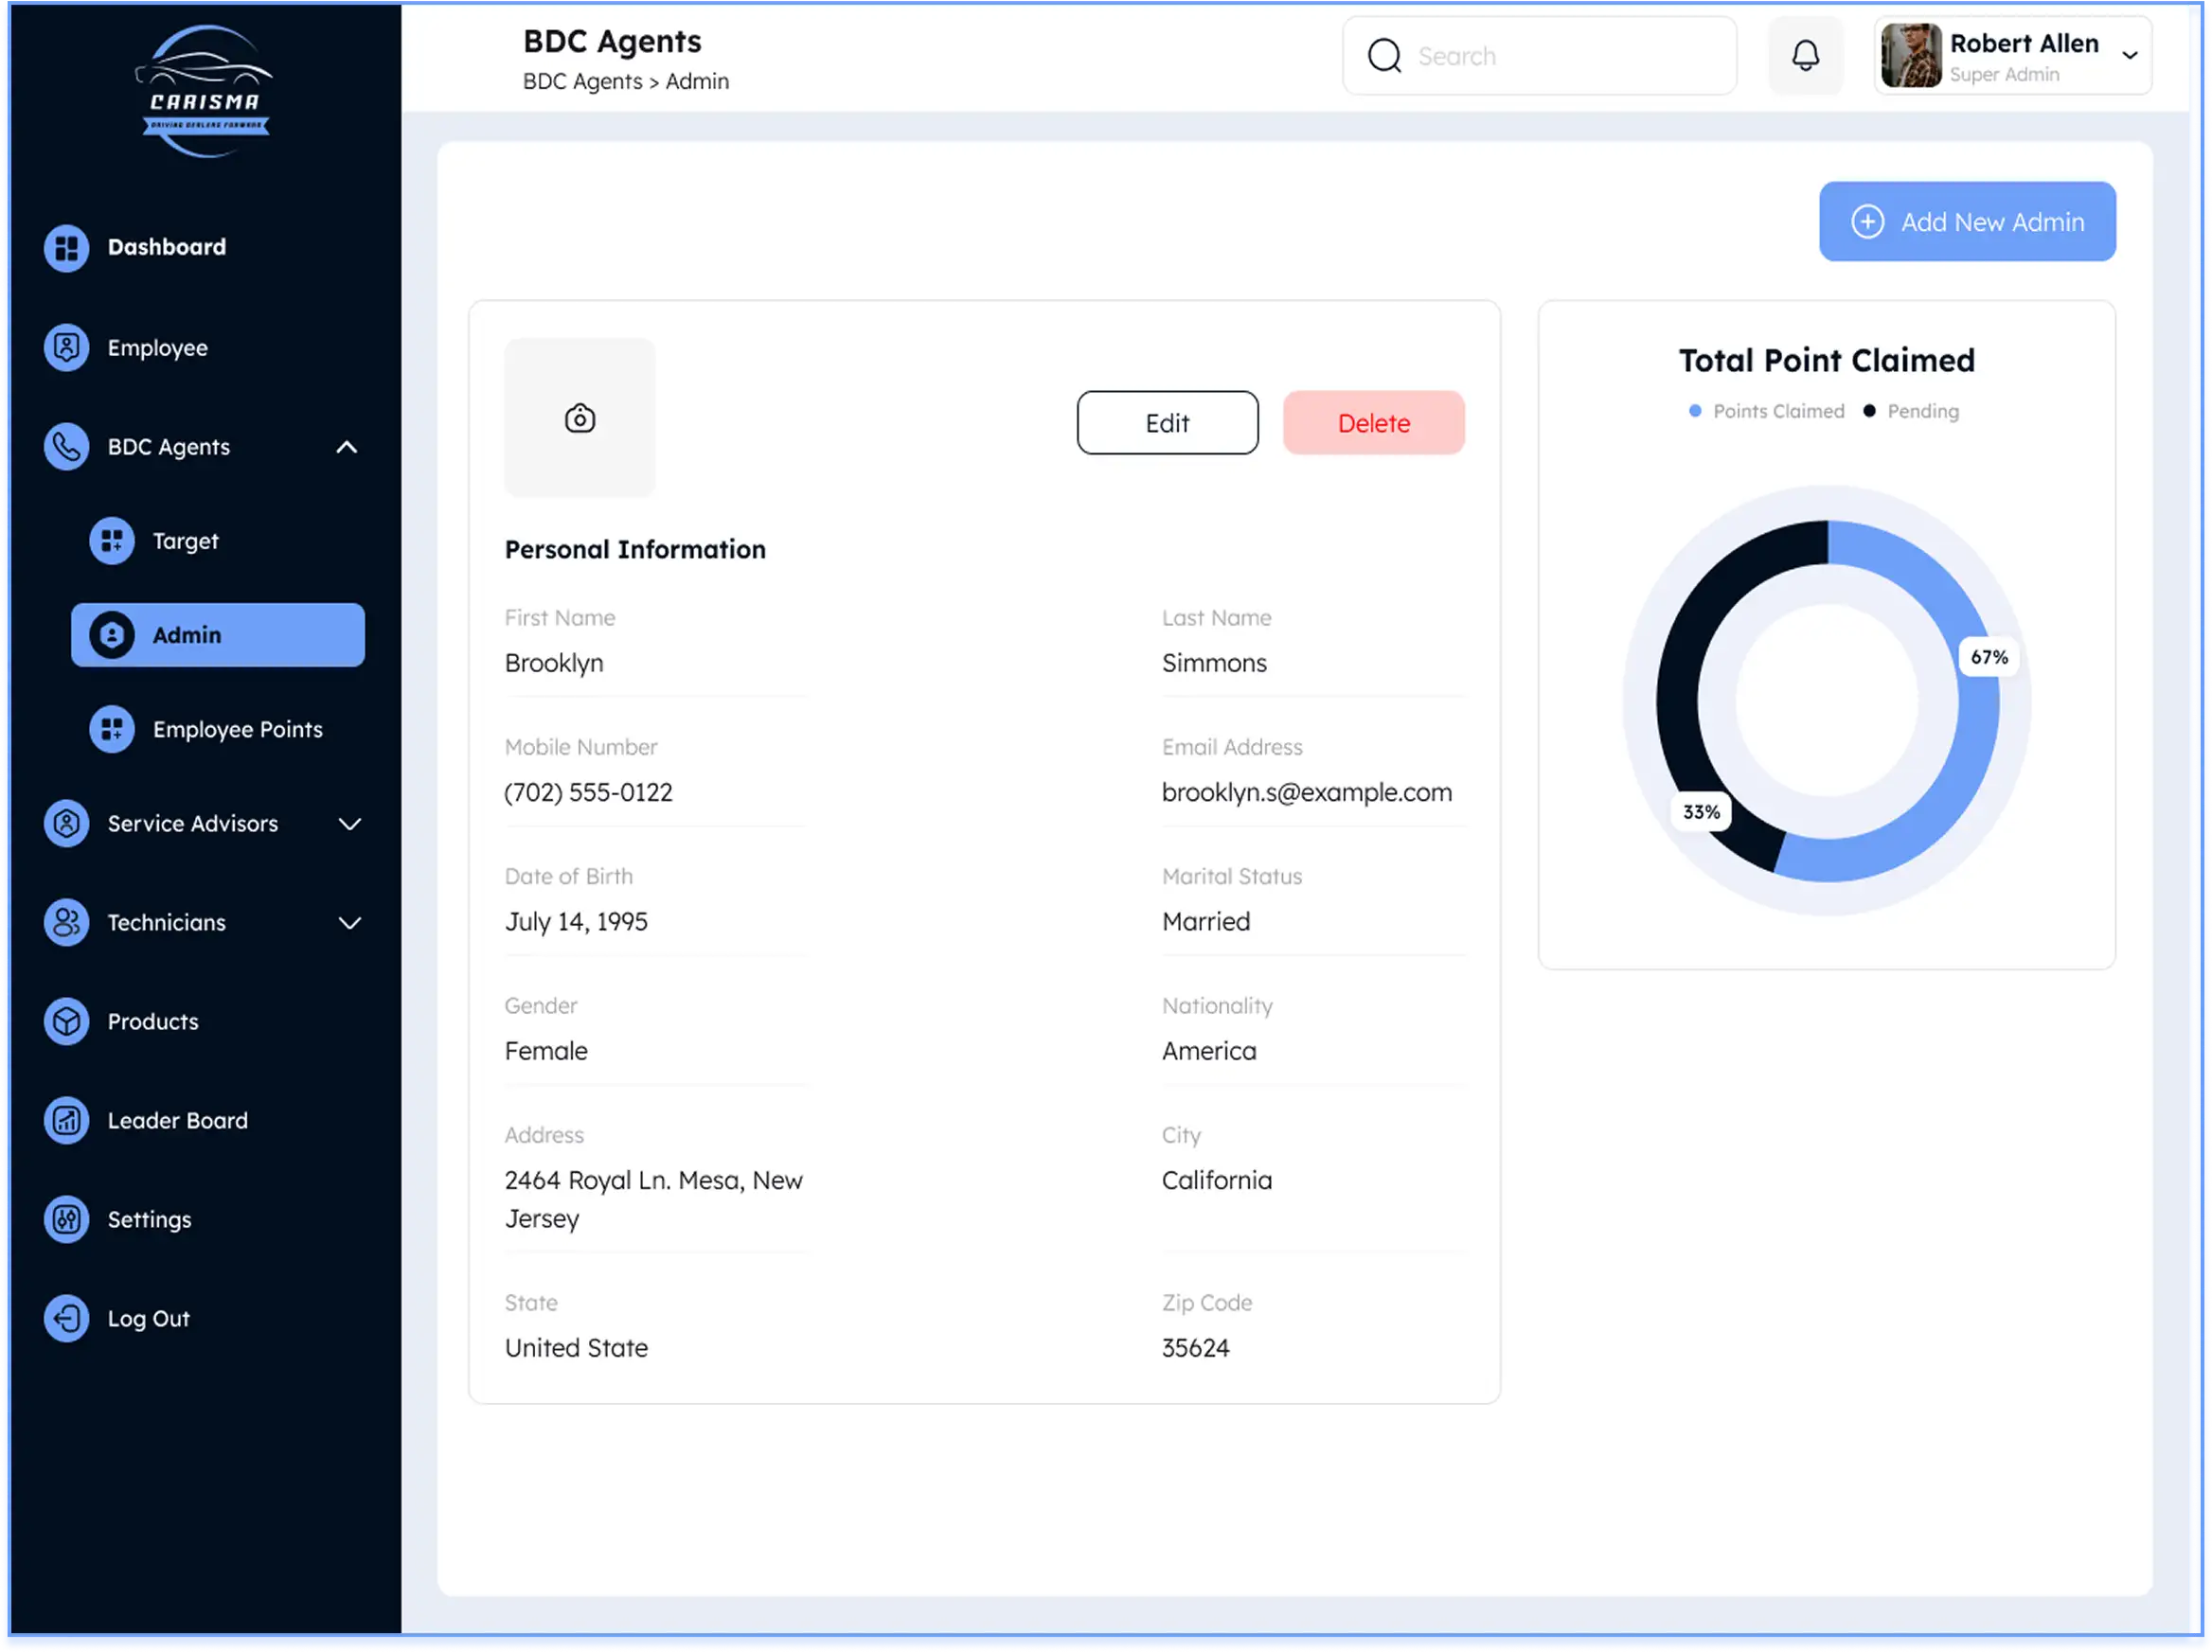Click the Products box icon
This screenshot has height=1652, width=2212.
tap(66, 1021)
